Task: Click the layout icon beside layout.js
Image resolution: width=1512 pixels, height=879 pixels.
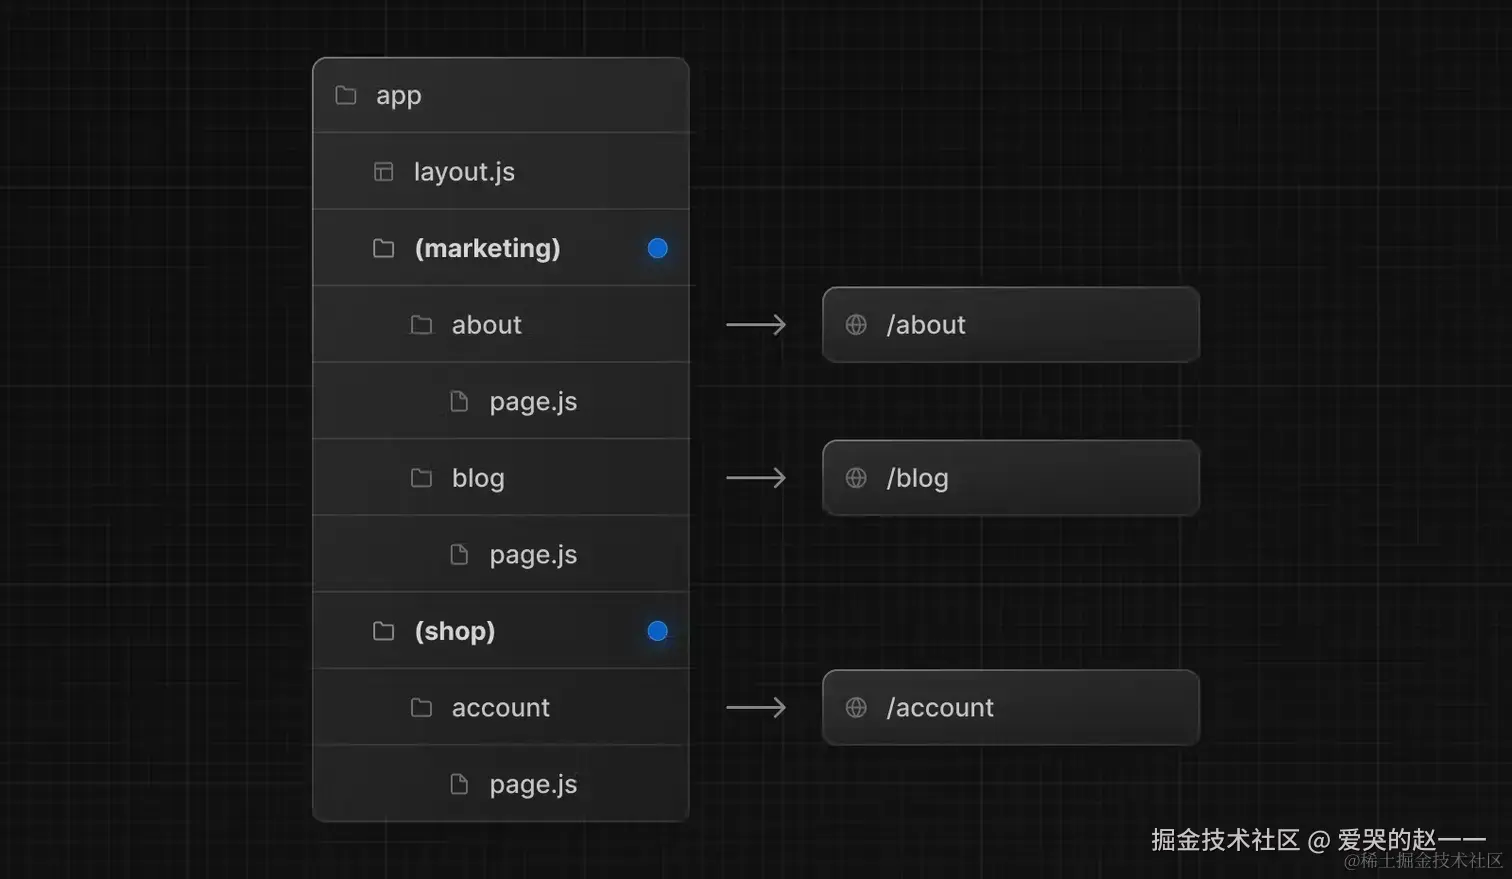Action: pos(383,172)
